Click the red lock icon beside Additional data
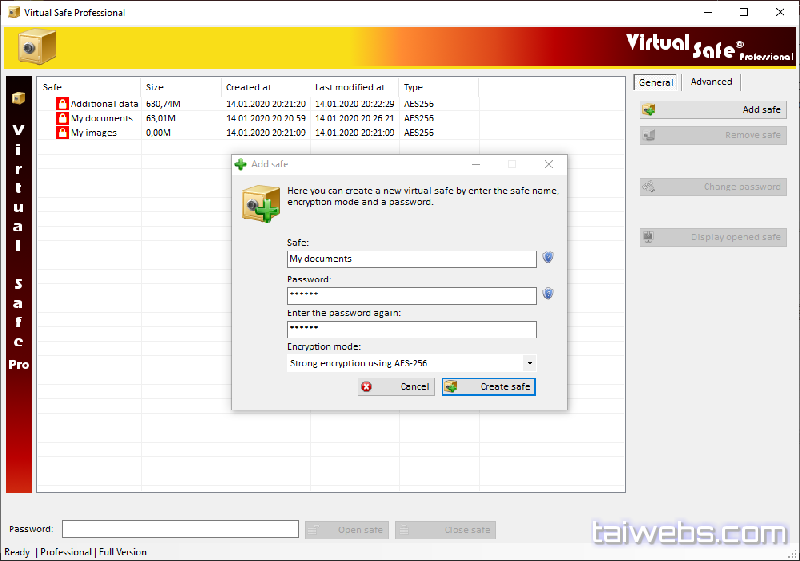 (62, 103)
